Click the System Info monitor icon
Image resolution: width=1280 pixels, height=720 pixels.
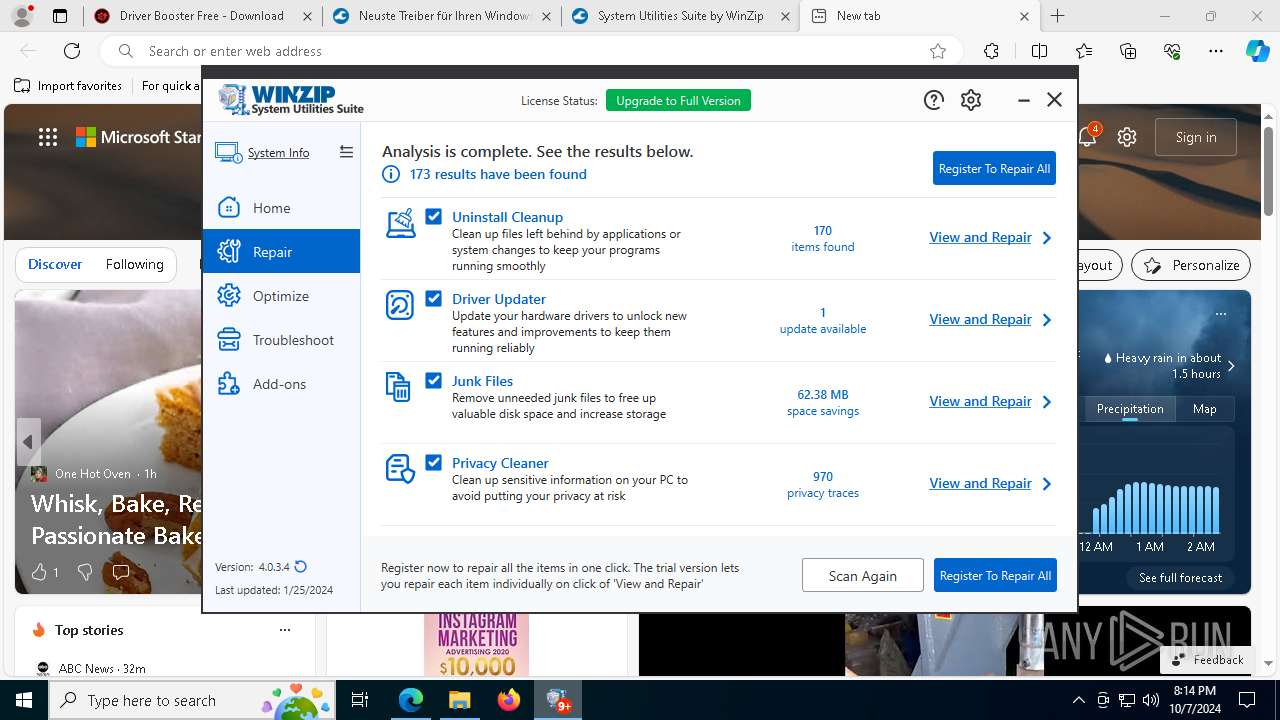click(x=228, y=153)
